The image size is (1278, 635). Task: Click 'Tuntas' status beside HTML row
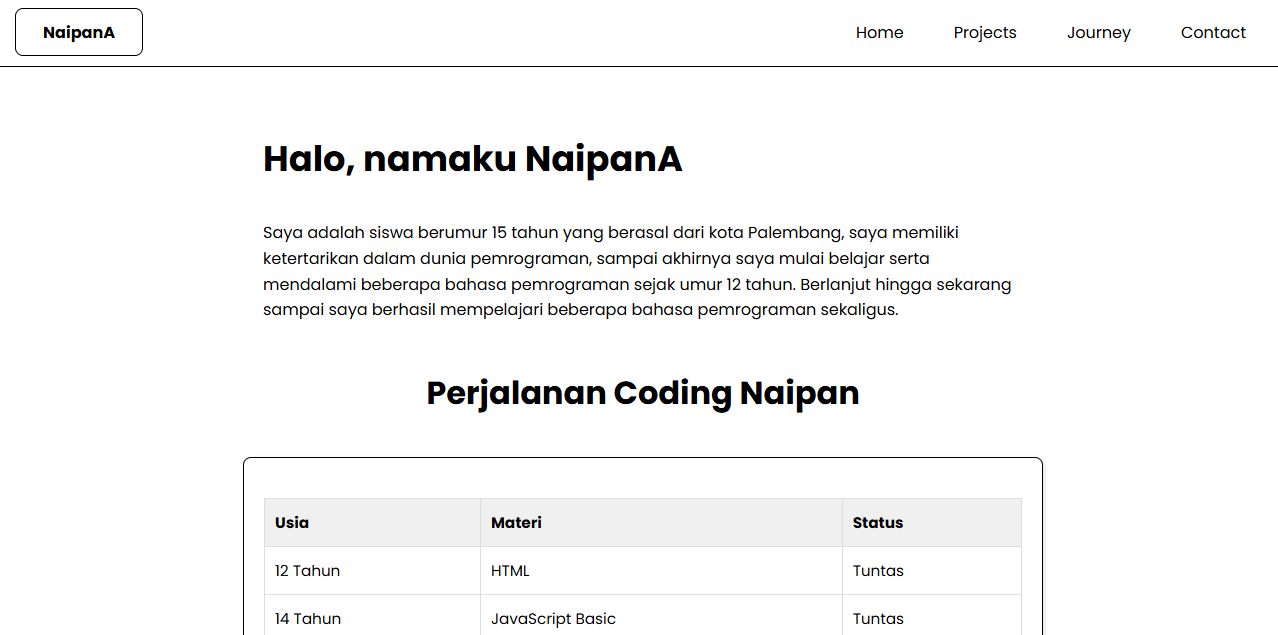pos(878,570)
